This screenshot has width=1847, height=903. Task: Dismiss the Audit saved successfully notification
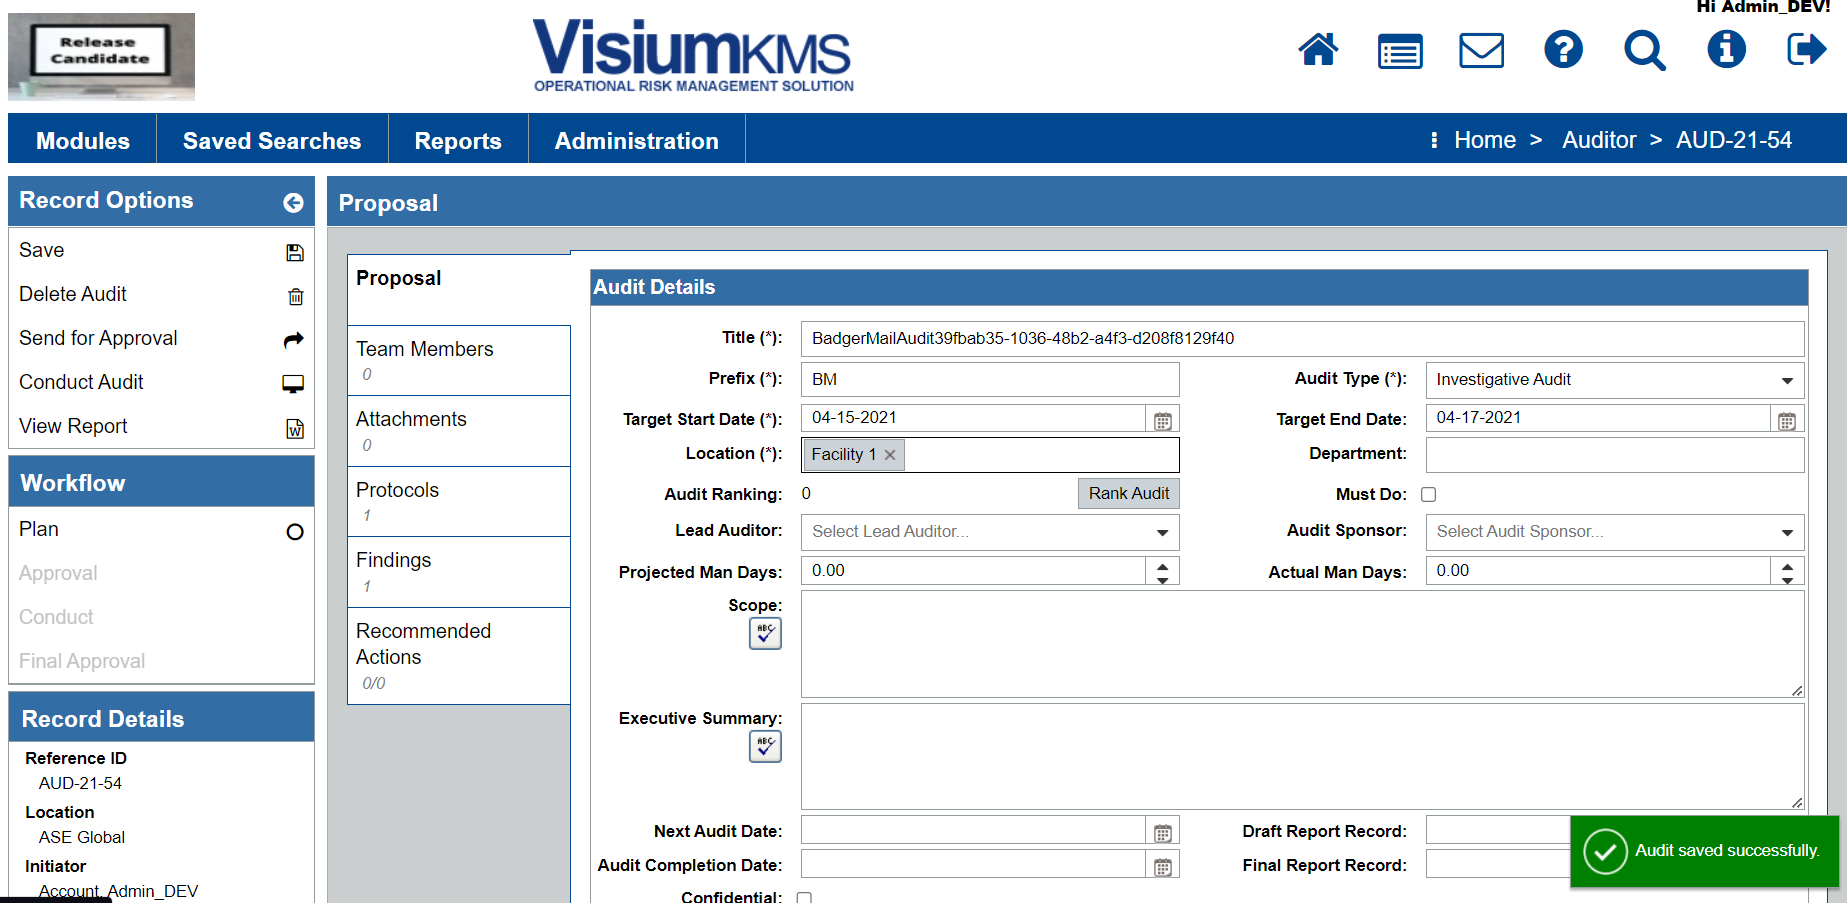[x=1704, y=851]
